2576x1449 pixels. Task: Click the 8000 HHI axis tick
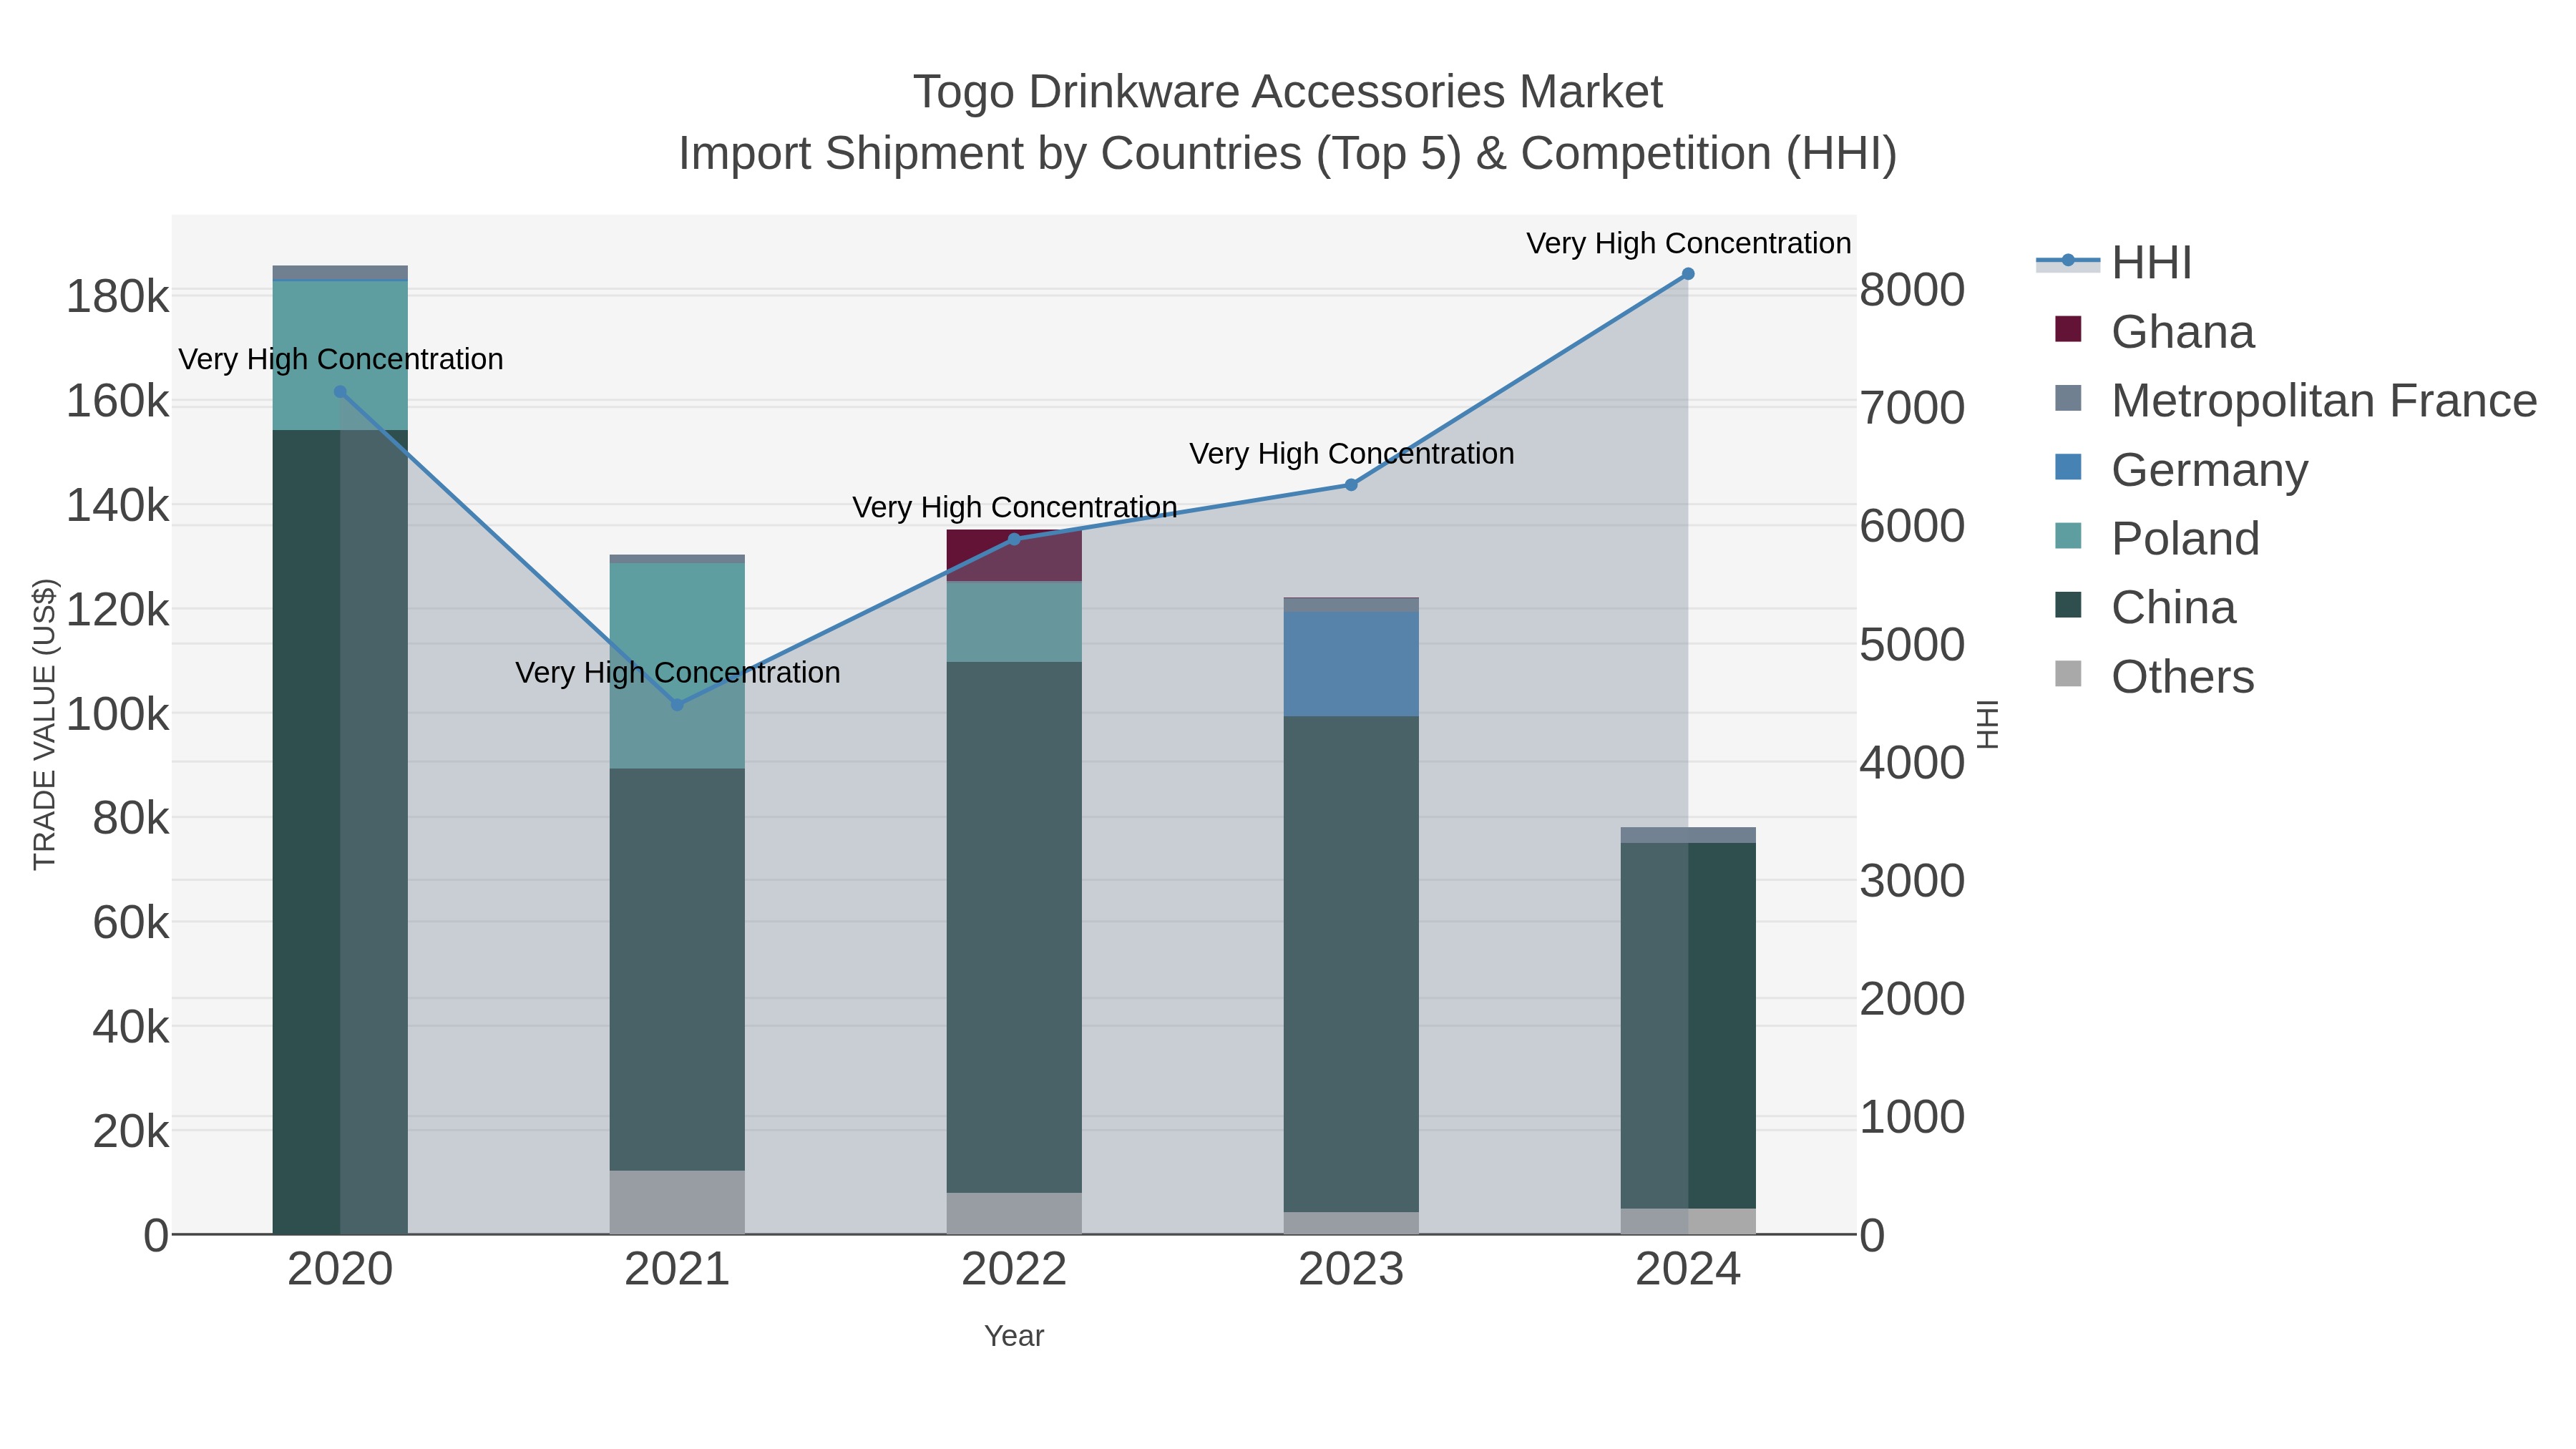1912,290
